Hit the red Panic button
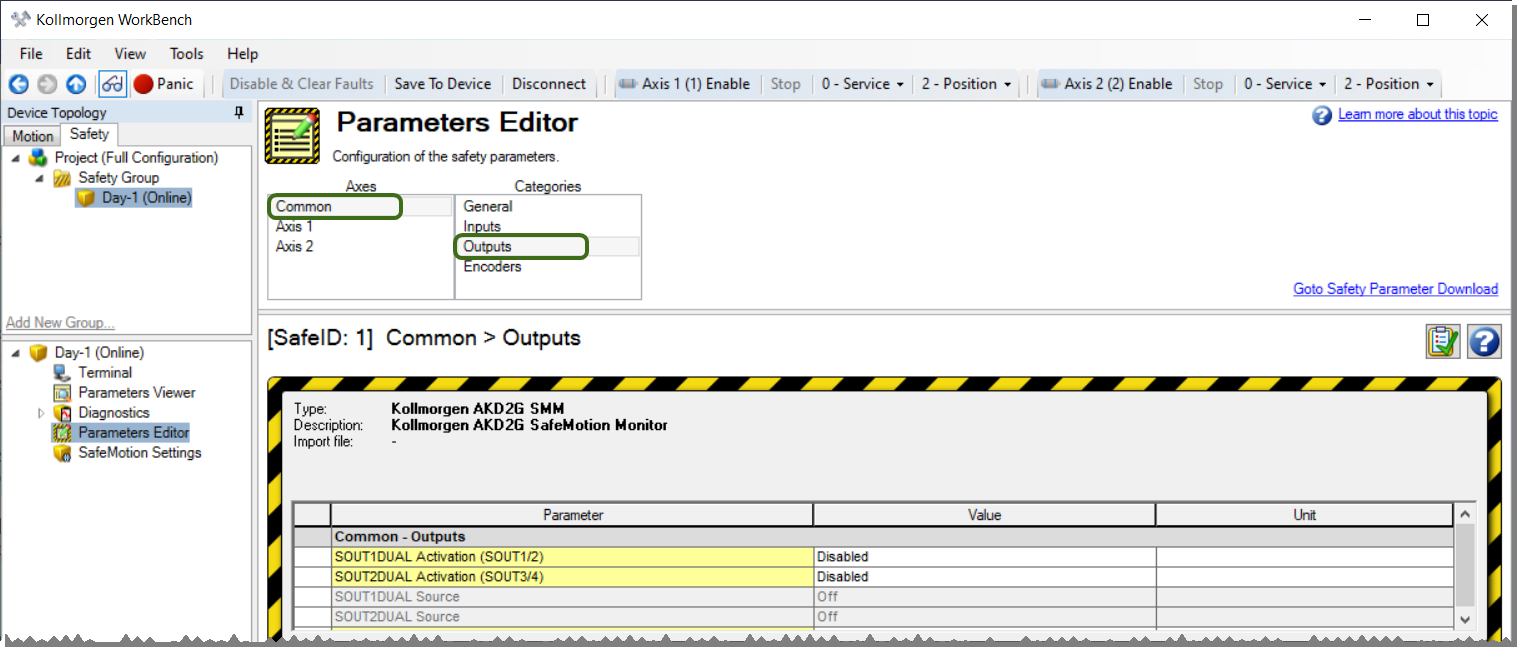The height and width of the screenshot is (647, 1517). (x=164, y=84)
